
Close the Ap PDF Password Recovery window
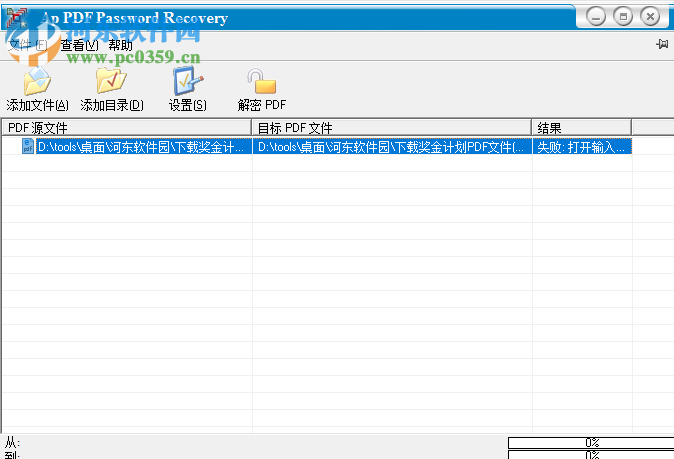tap(650, 17)
